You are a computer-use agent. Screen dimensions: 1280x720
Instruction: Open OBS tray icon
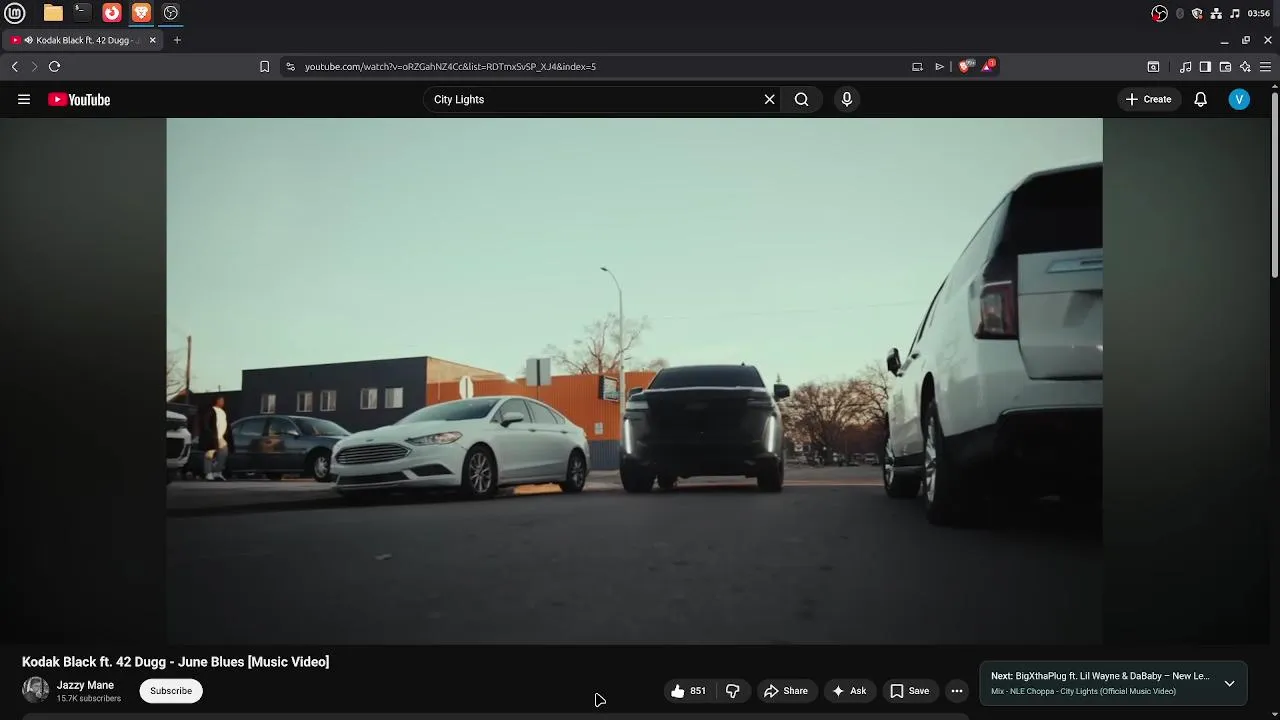tap(1159, 13)
